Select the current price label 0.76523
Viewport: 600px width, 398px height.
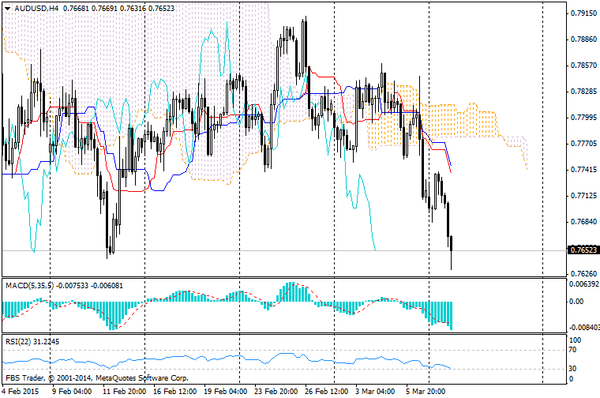(583, 250)
